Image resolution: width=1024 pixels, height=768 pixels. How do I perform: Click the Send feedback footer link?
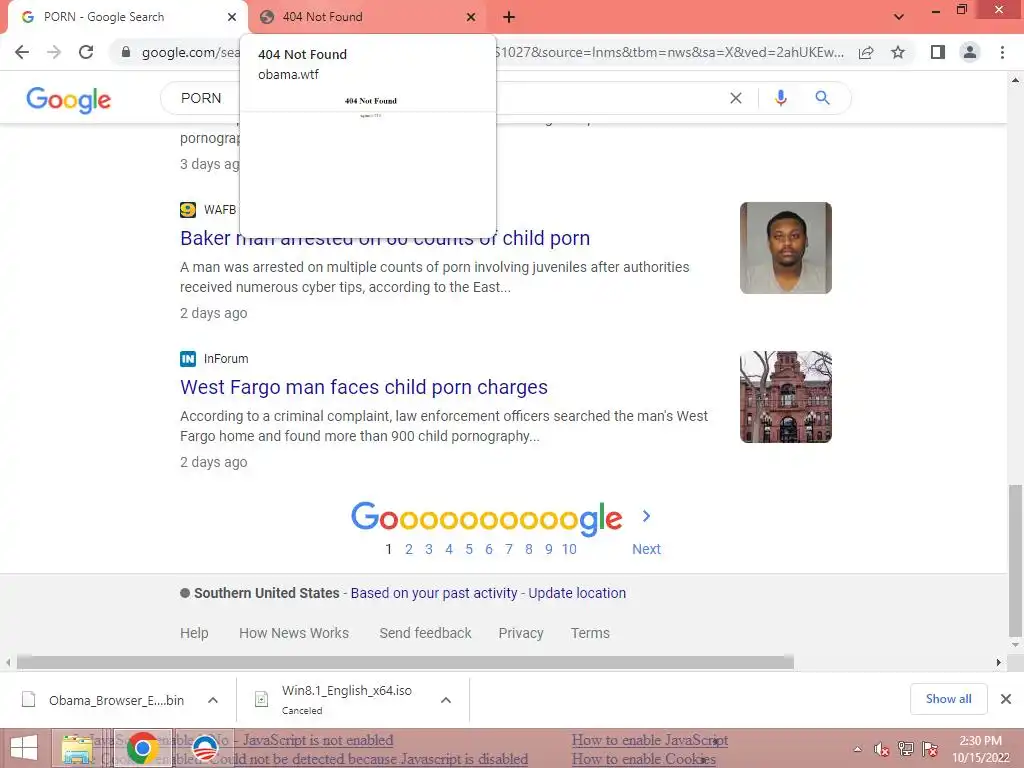coord(425,633)
